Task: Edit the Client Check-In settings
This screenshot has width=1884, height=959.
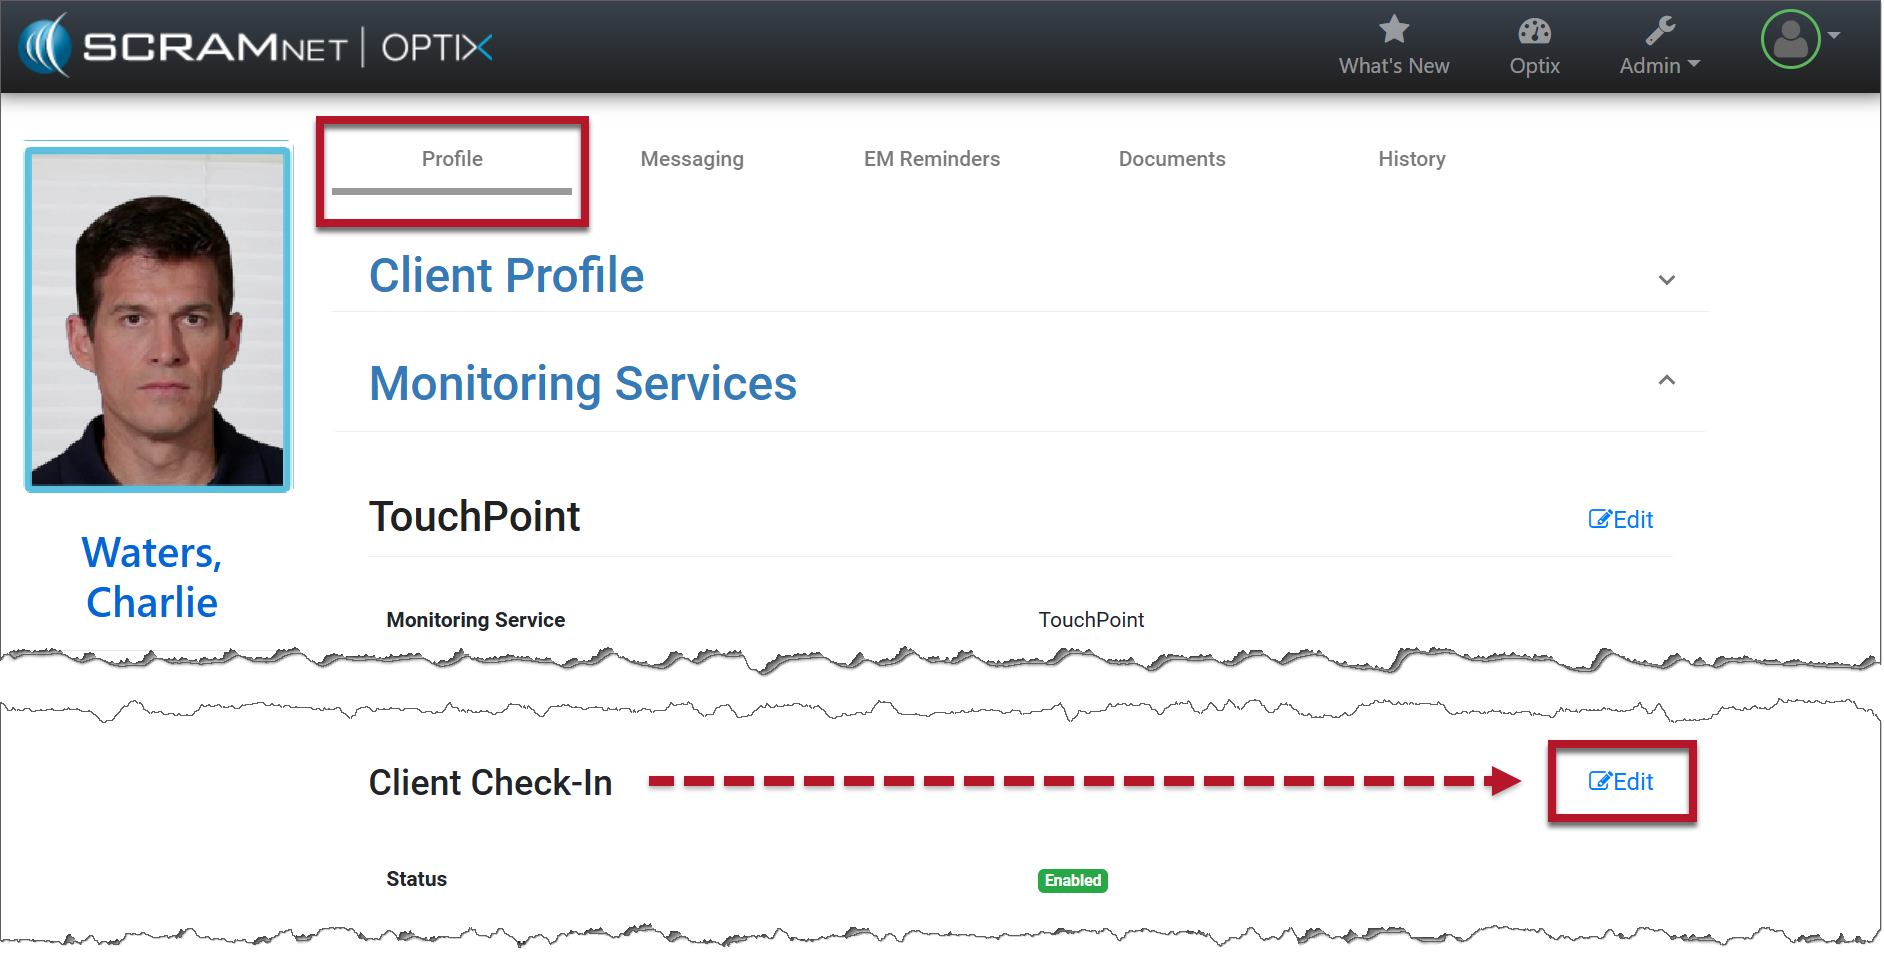Action: point(1620,782)
